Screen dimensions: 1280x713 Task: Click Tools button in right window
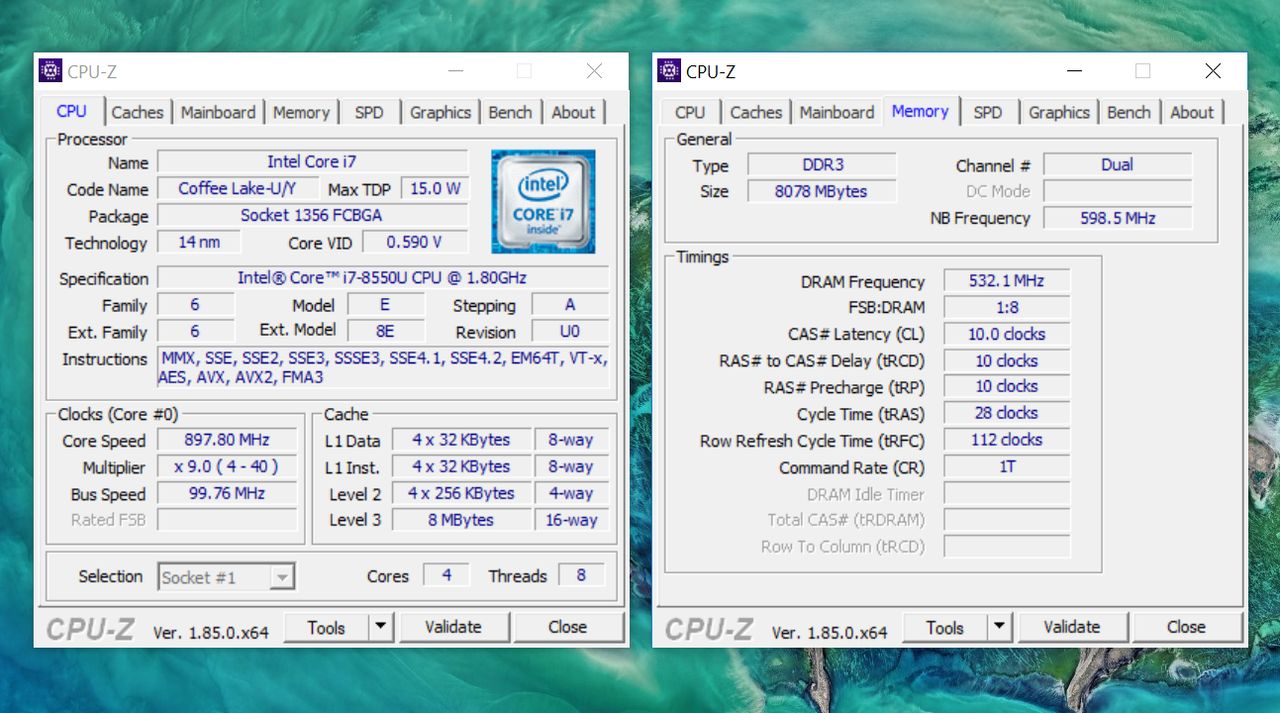[945, 627]
